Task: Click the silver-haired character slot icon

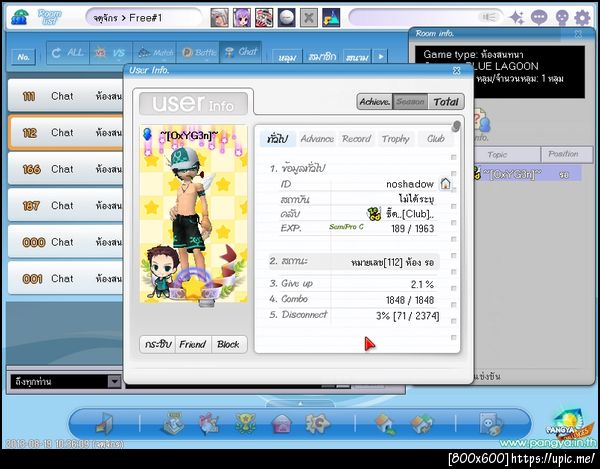Action: (220, 18)
